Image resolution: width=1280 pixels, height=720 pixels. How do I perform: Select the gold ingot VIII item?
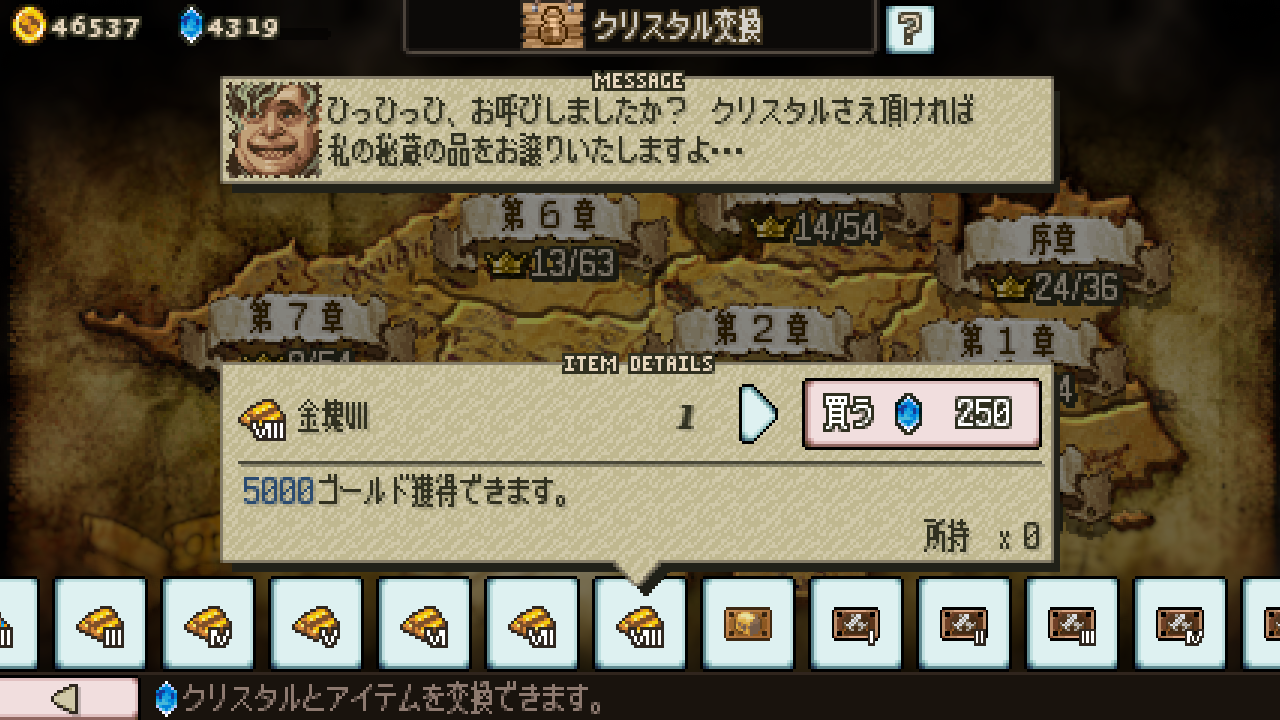[x=640, y=624]
